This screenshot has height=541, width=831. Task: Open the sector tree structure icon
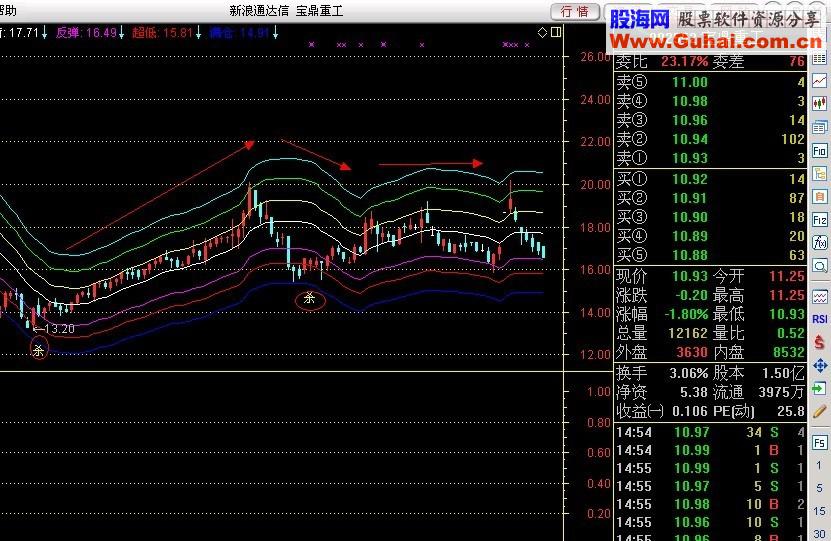819,173
